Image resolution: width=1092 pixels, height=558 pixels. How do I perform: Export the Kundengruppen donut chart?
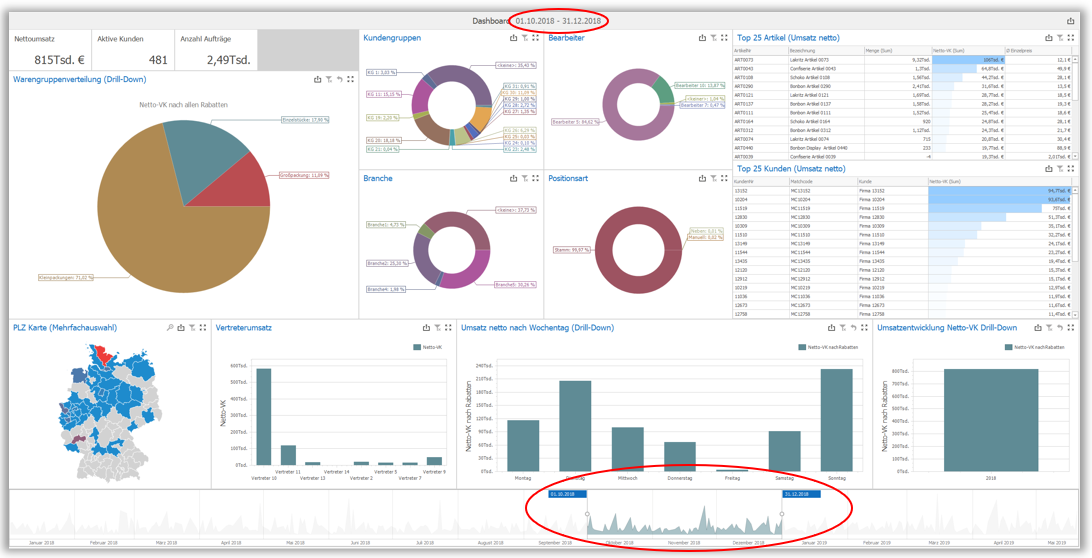click(514, 38)
